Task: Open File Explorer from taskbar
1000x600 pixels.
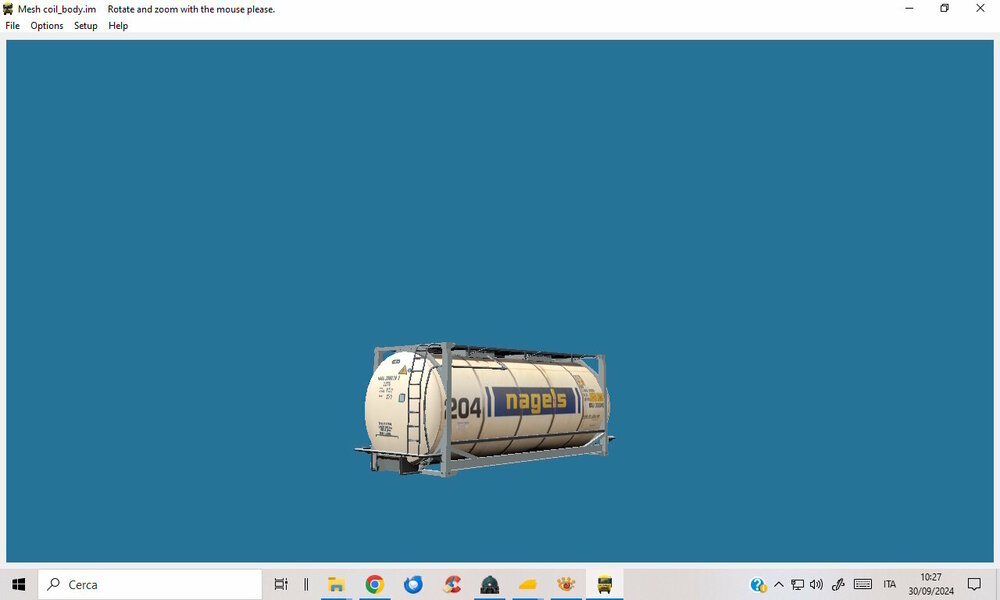Action: pos(336,584)
